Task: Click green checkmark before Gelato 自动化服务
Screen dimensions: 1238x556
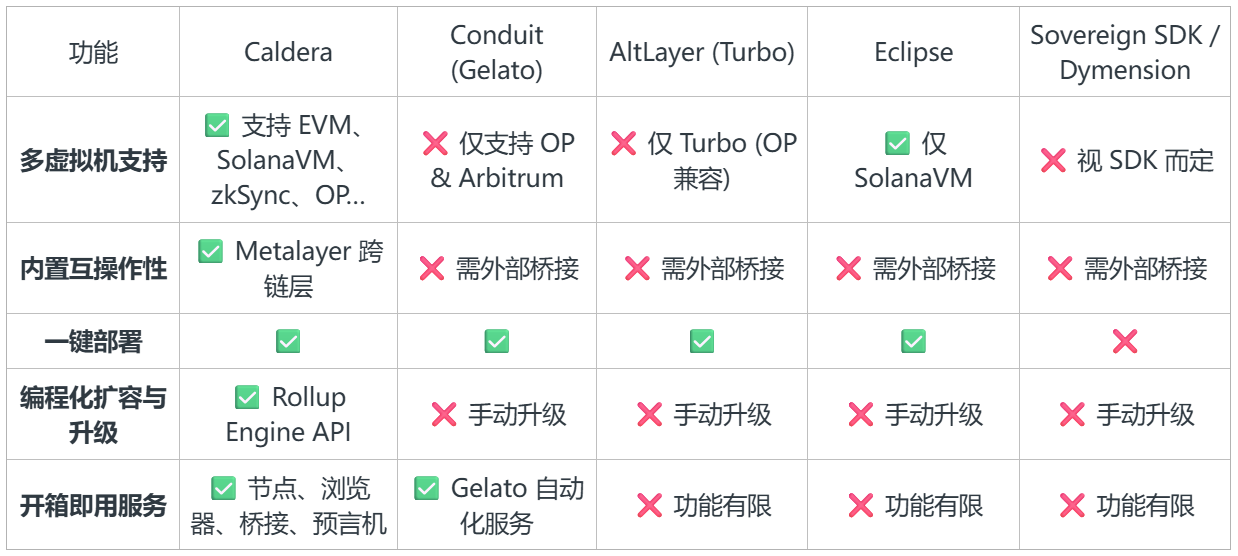Action: click(426, 489)
